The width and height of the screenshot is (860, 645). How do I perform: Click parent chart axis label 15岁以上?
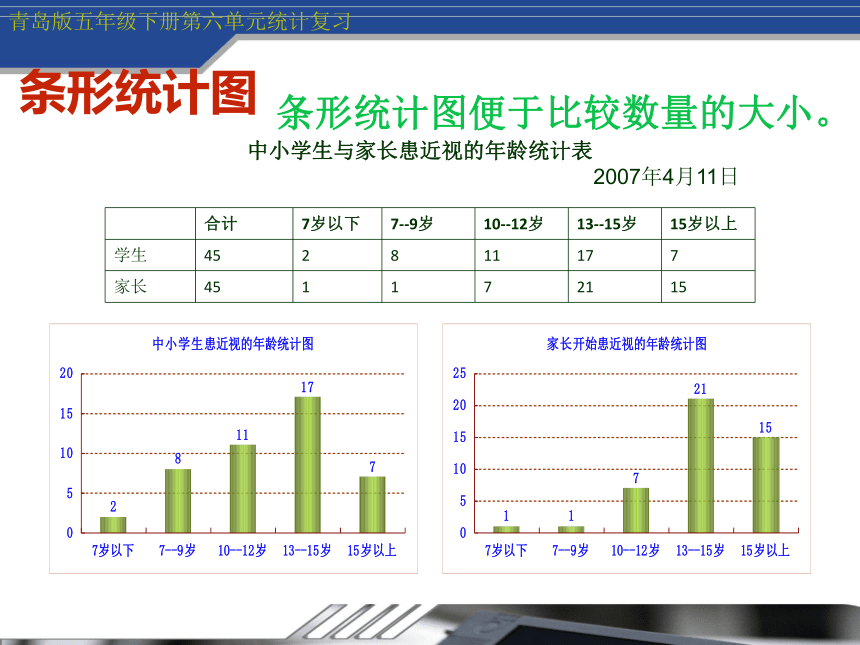[x=765, y=550]
